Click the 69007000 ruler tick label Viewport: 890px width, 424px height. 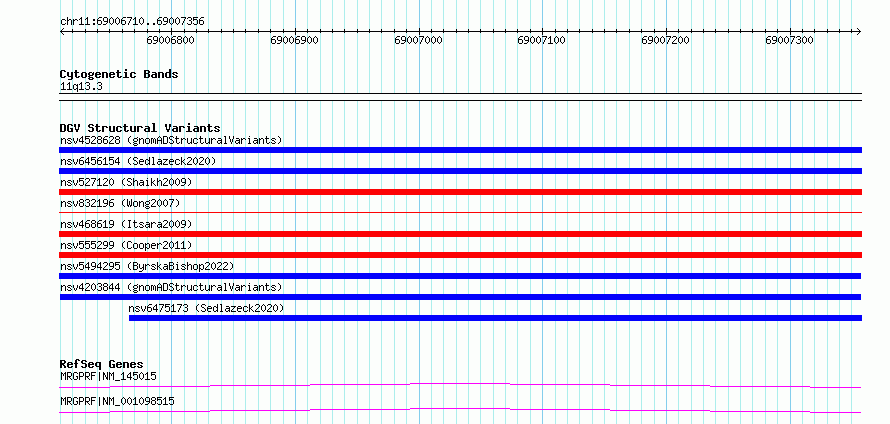click(418, 40)
